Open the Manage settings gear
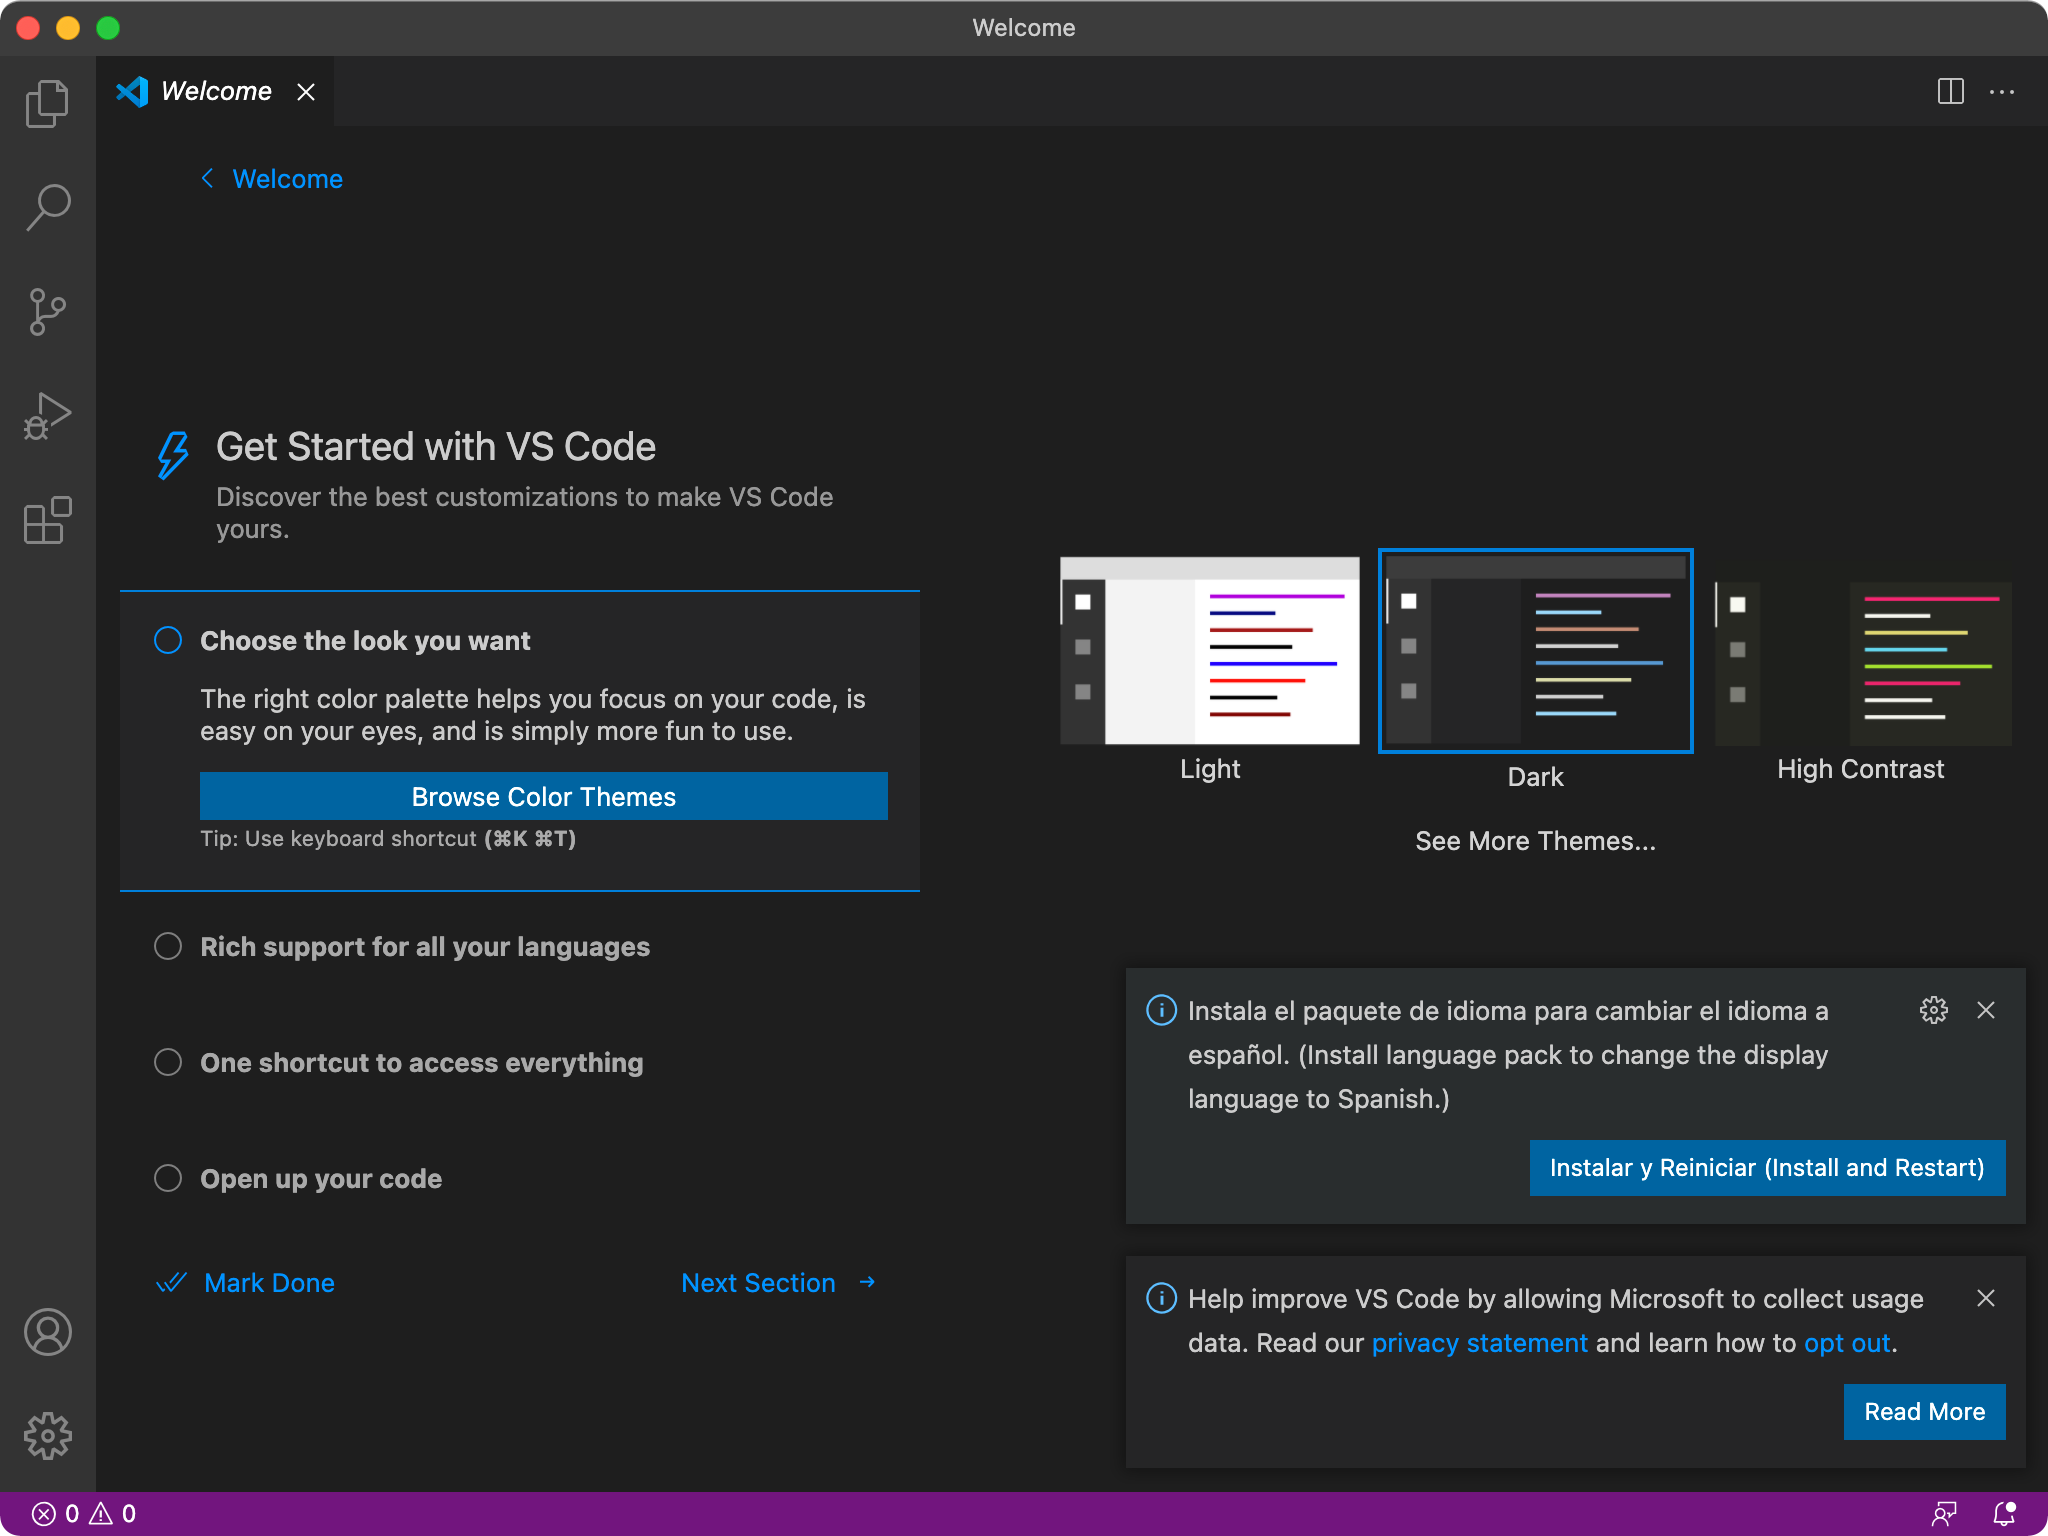Screen dimensions: 2048x1536 [x=49, y=1436]
